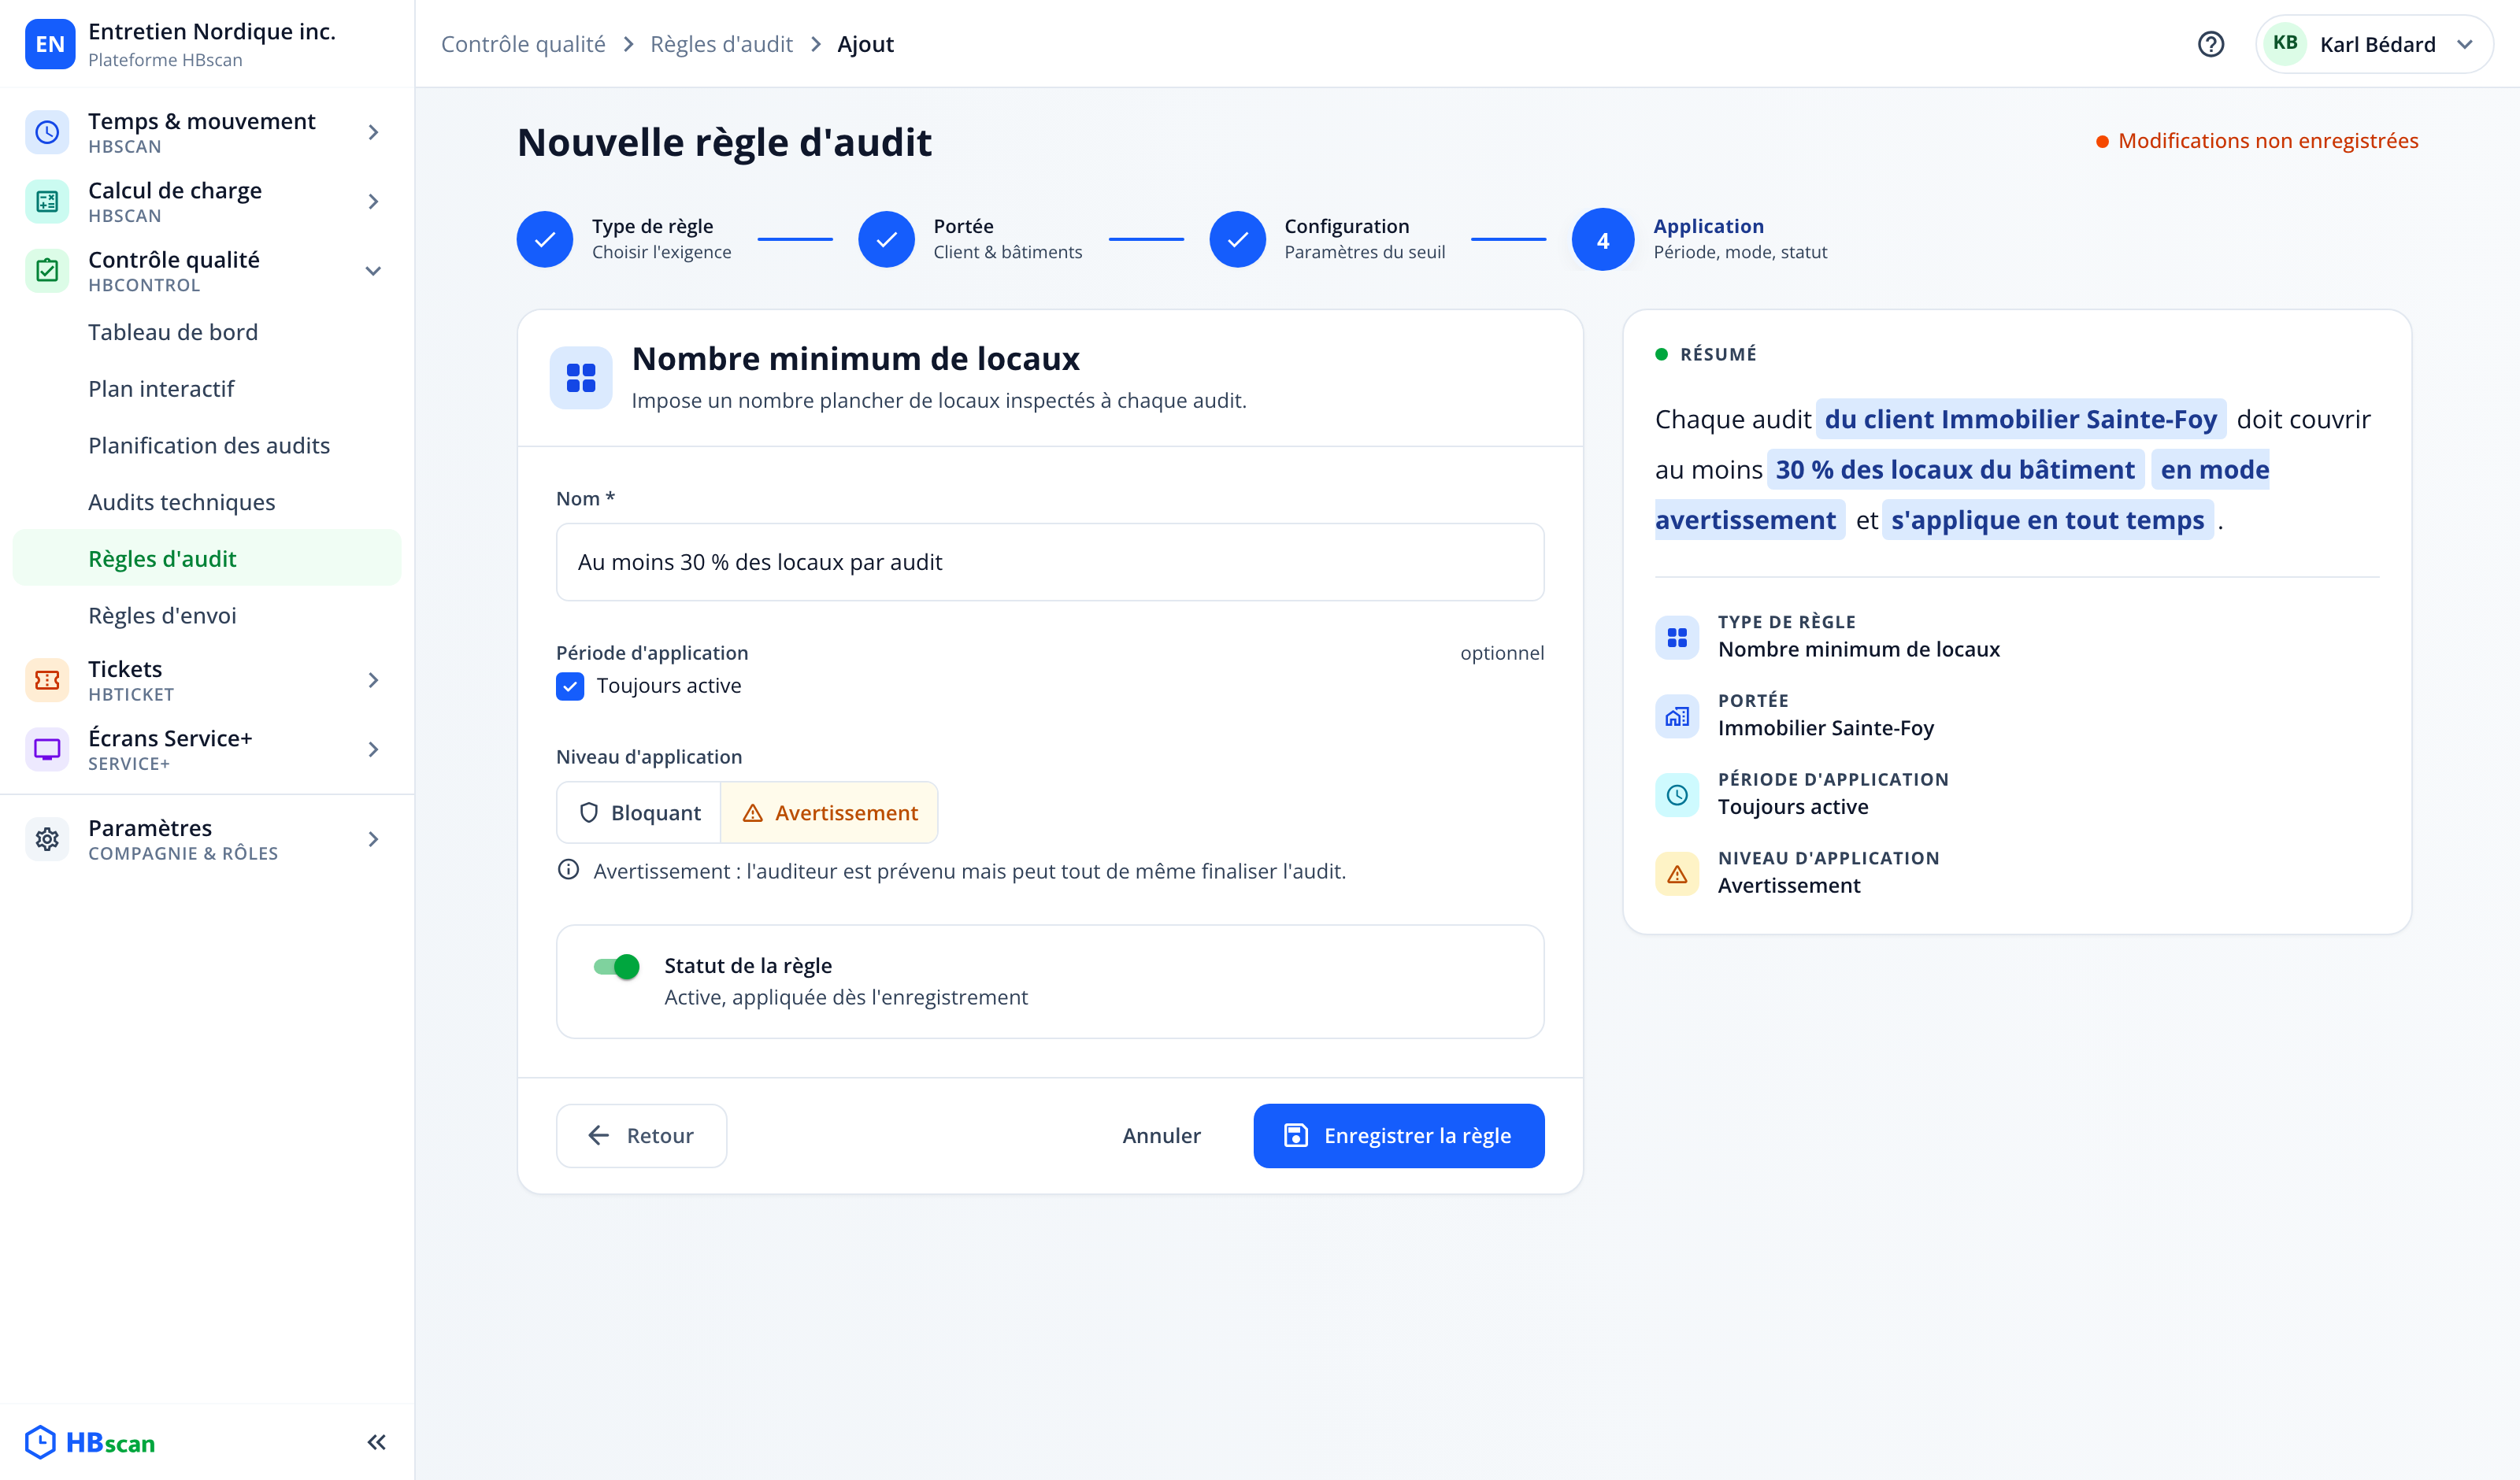Click the Nombre minimum de locaux grid icon
This screenshot has width=2520, height=1480.
(581, 378)
